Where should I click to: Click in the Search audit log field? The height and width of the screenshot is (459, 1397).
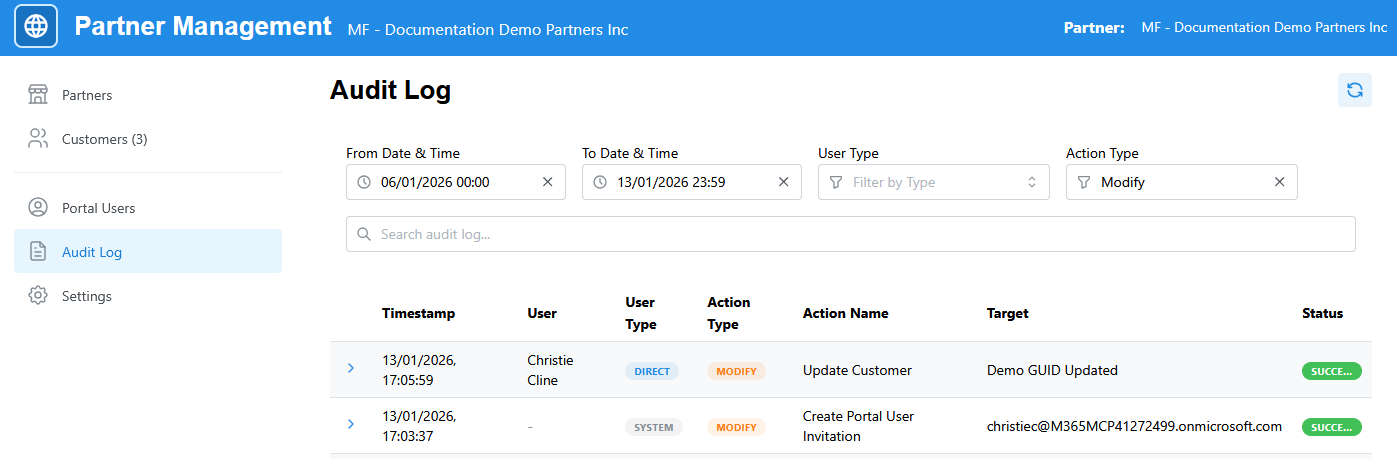click(x=850, y=234)
